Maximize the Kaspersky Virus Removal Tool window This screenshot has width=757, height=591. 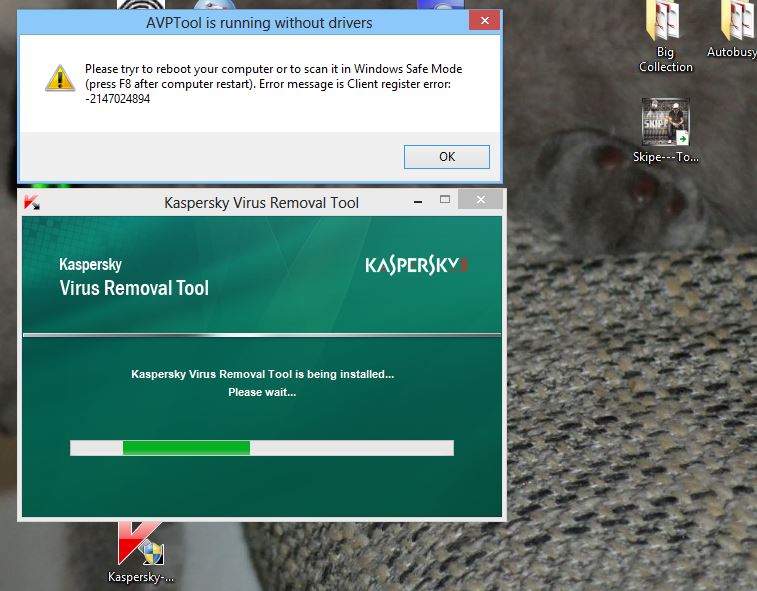[x=445, y=199]
